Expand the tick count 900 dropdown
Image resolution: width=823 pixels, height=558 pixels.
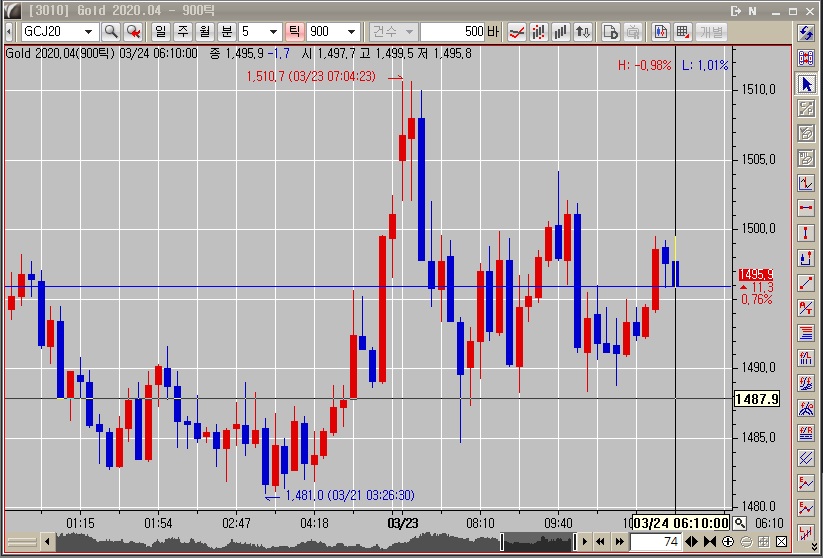(x=351, y=32)
